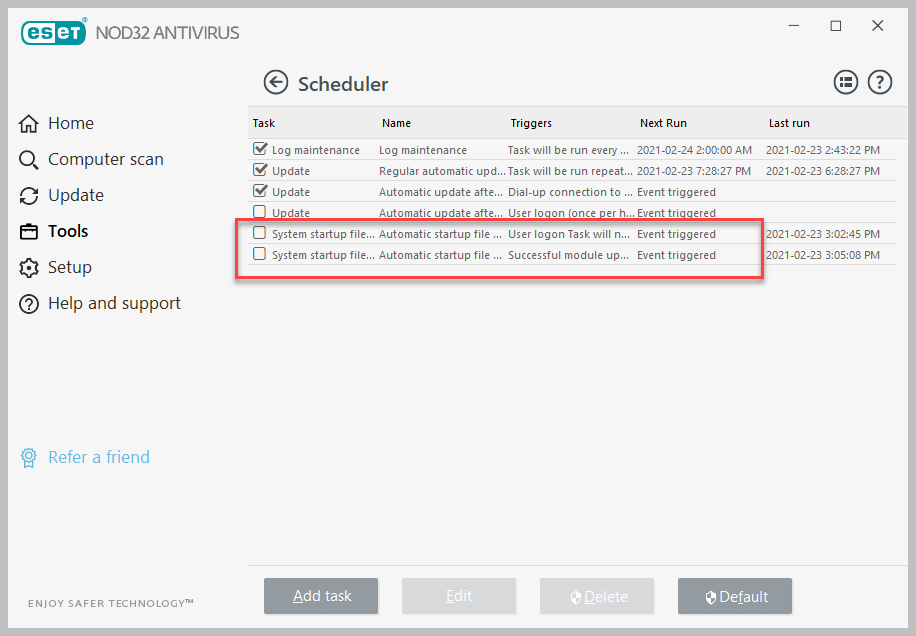
Task: Open the Computer scan section
Action: [106, 159]
